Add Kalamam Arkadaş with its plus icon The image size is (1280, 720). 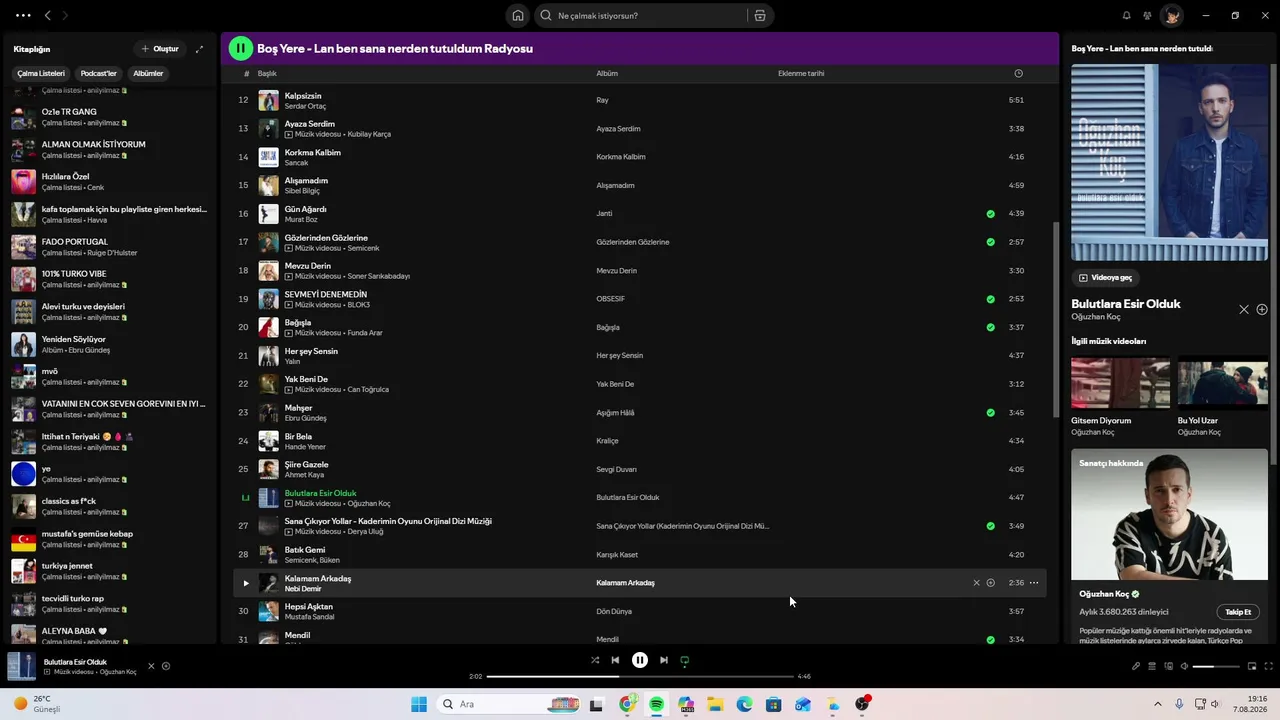[x=990, y=583]
